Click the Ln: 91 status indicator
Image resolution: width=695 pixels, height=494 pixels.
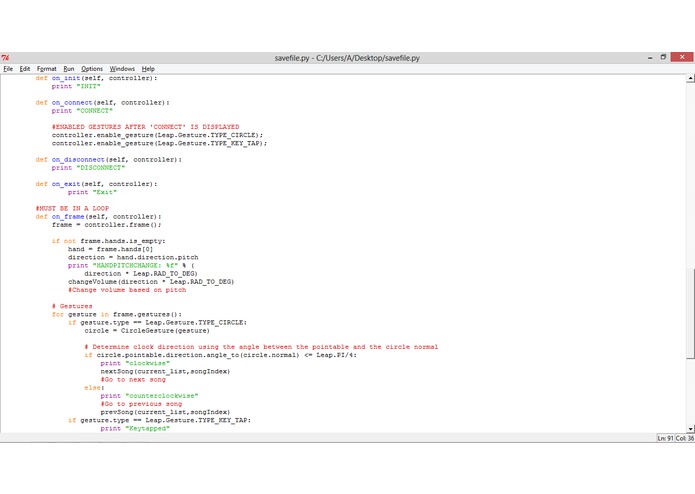coord(665,438)
